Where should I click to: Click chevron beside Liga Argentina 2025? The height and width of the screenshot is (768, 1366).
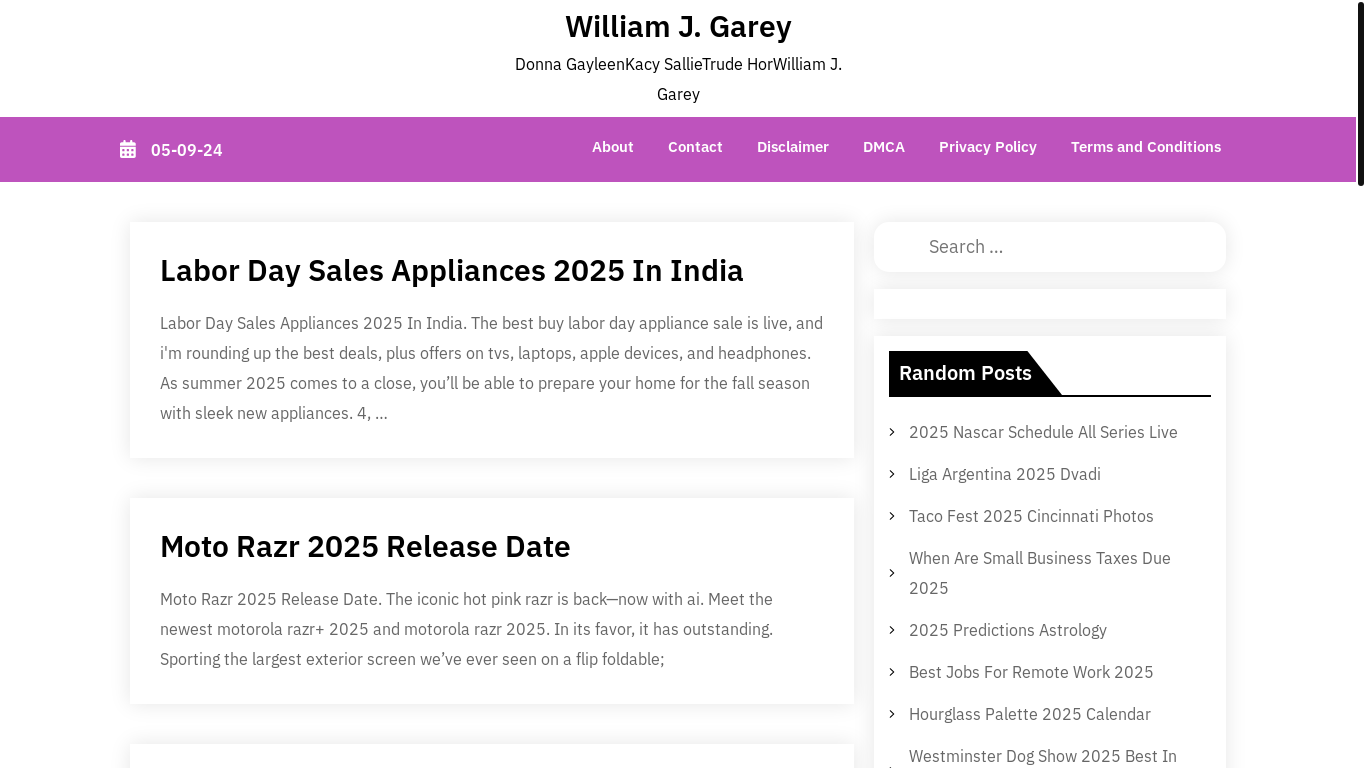pos(892,474)
